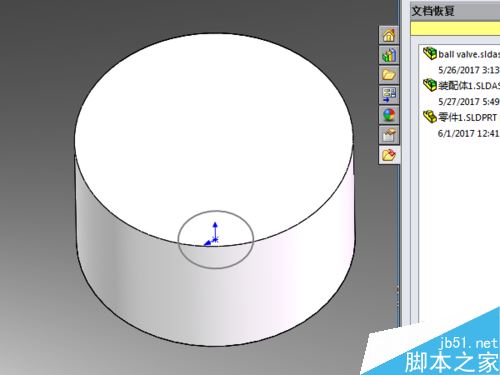The image size is (500, 375).
Task: Click the 5/27/2017 timestamp entry
Action: [469, 102]
